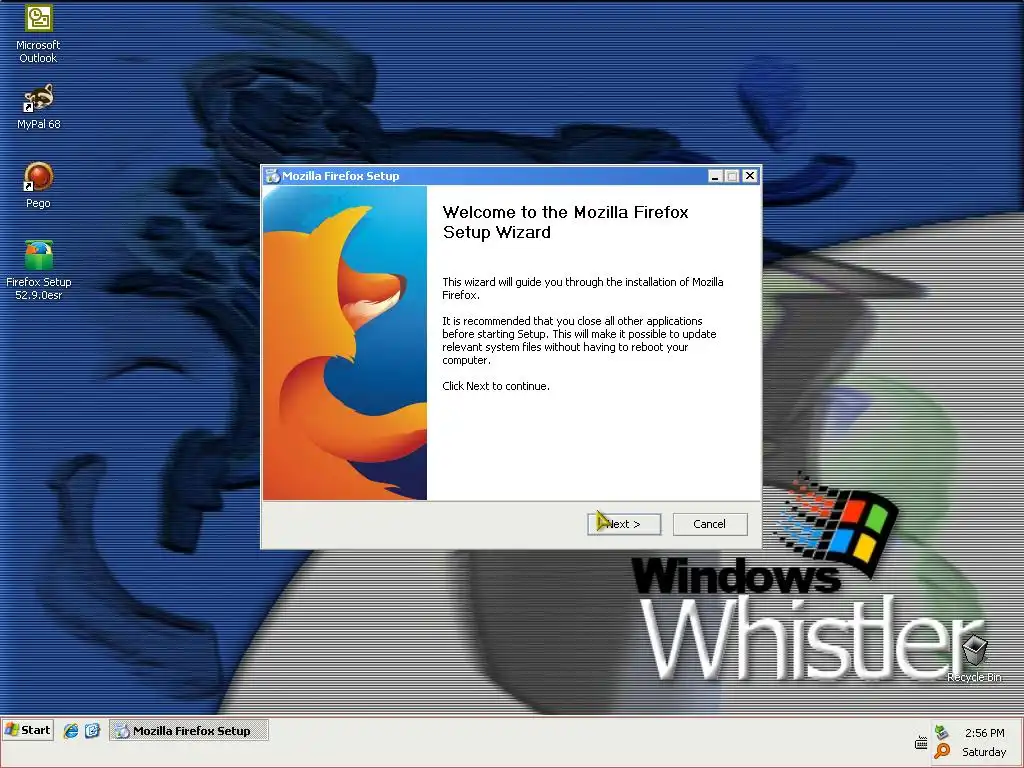Launch Outlook Express from quick launch
The height and width of the screenshot is (768, 1024).
(x=92, y=731)
